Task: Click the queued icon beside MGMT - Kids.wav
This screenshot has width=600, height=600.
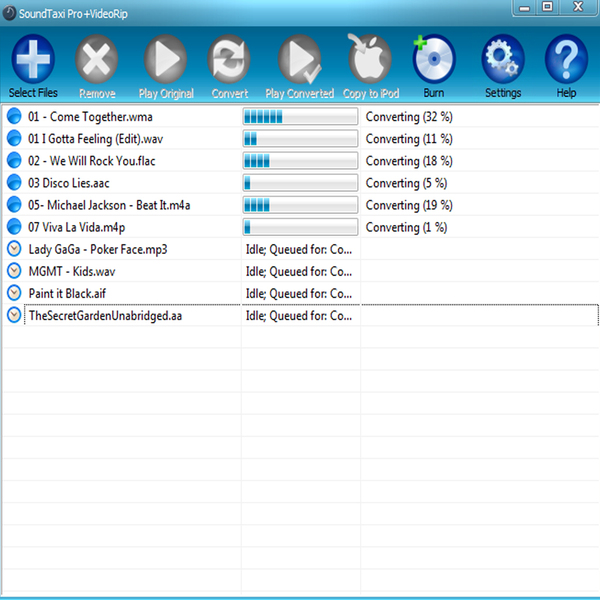Action: coord(14,271)
